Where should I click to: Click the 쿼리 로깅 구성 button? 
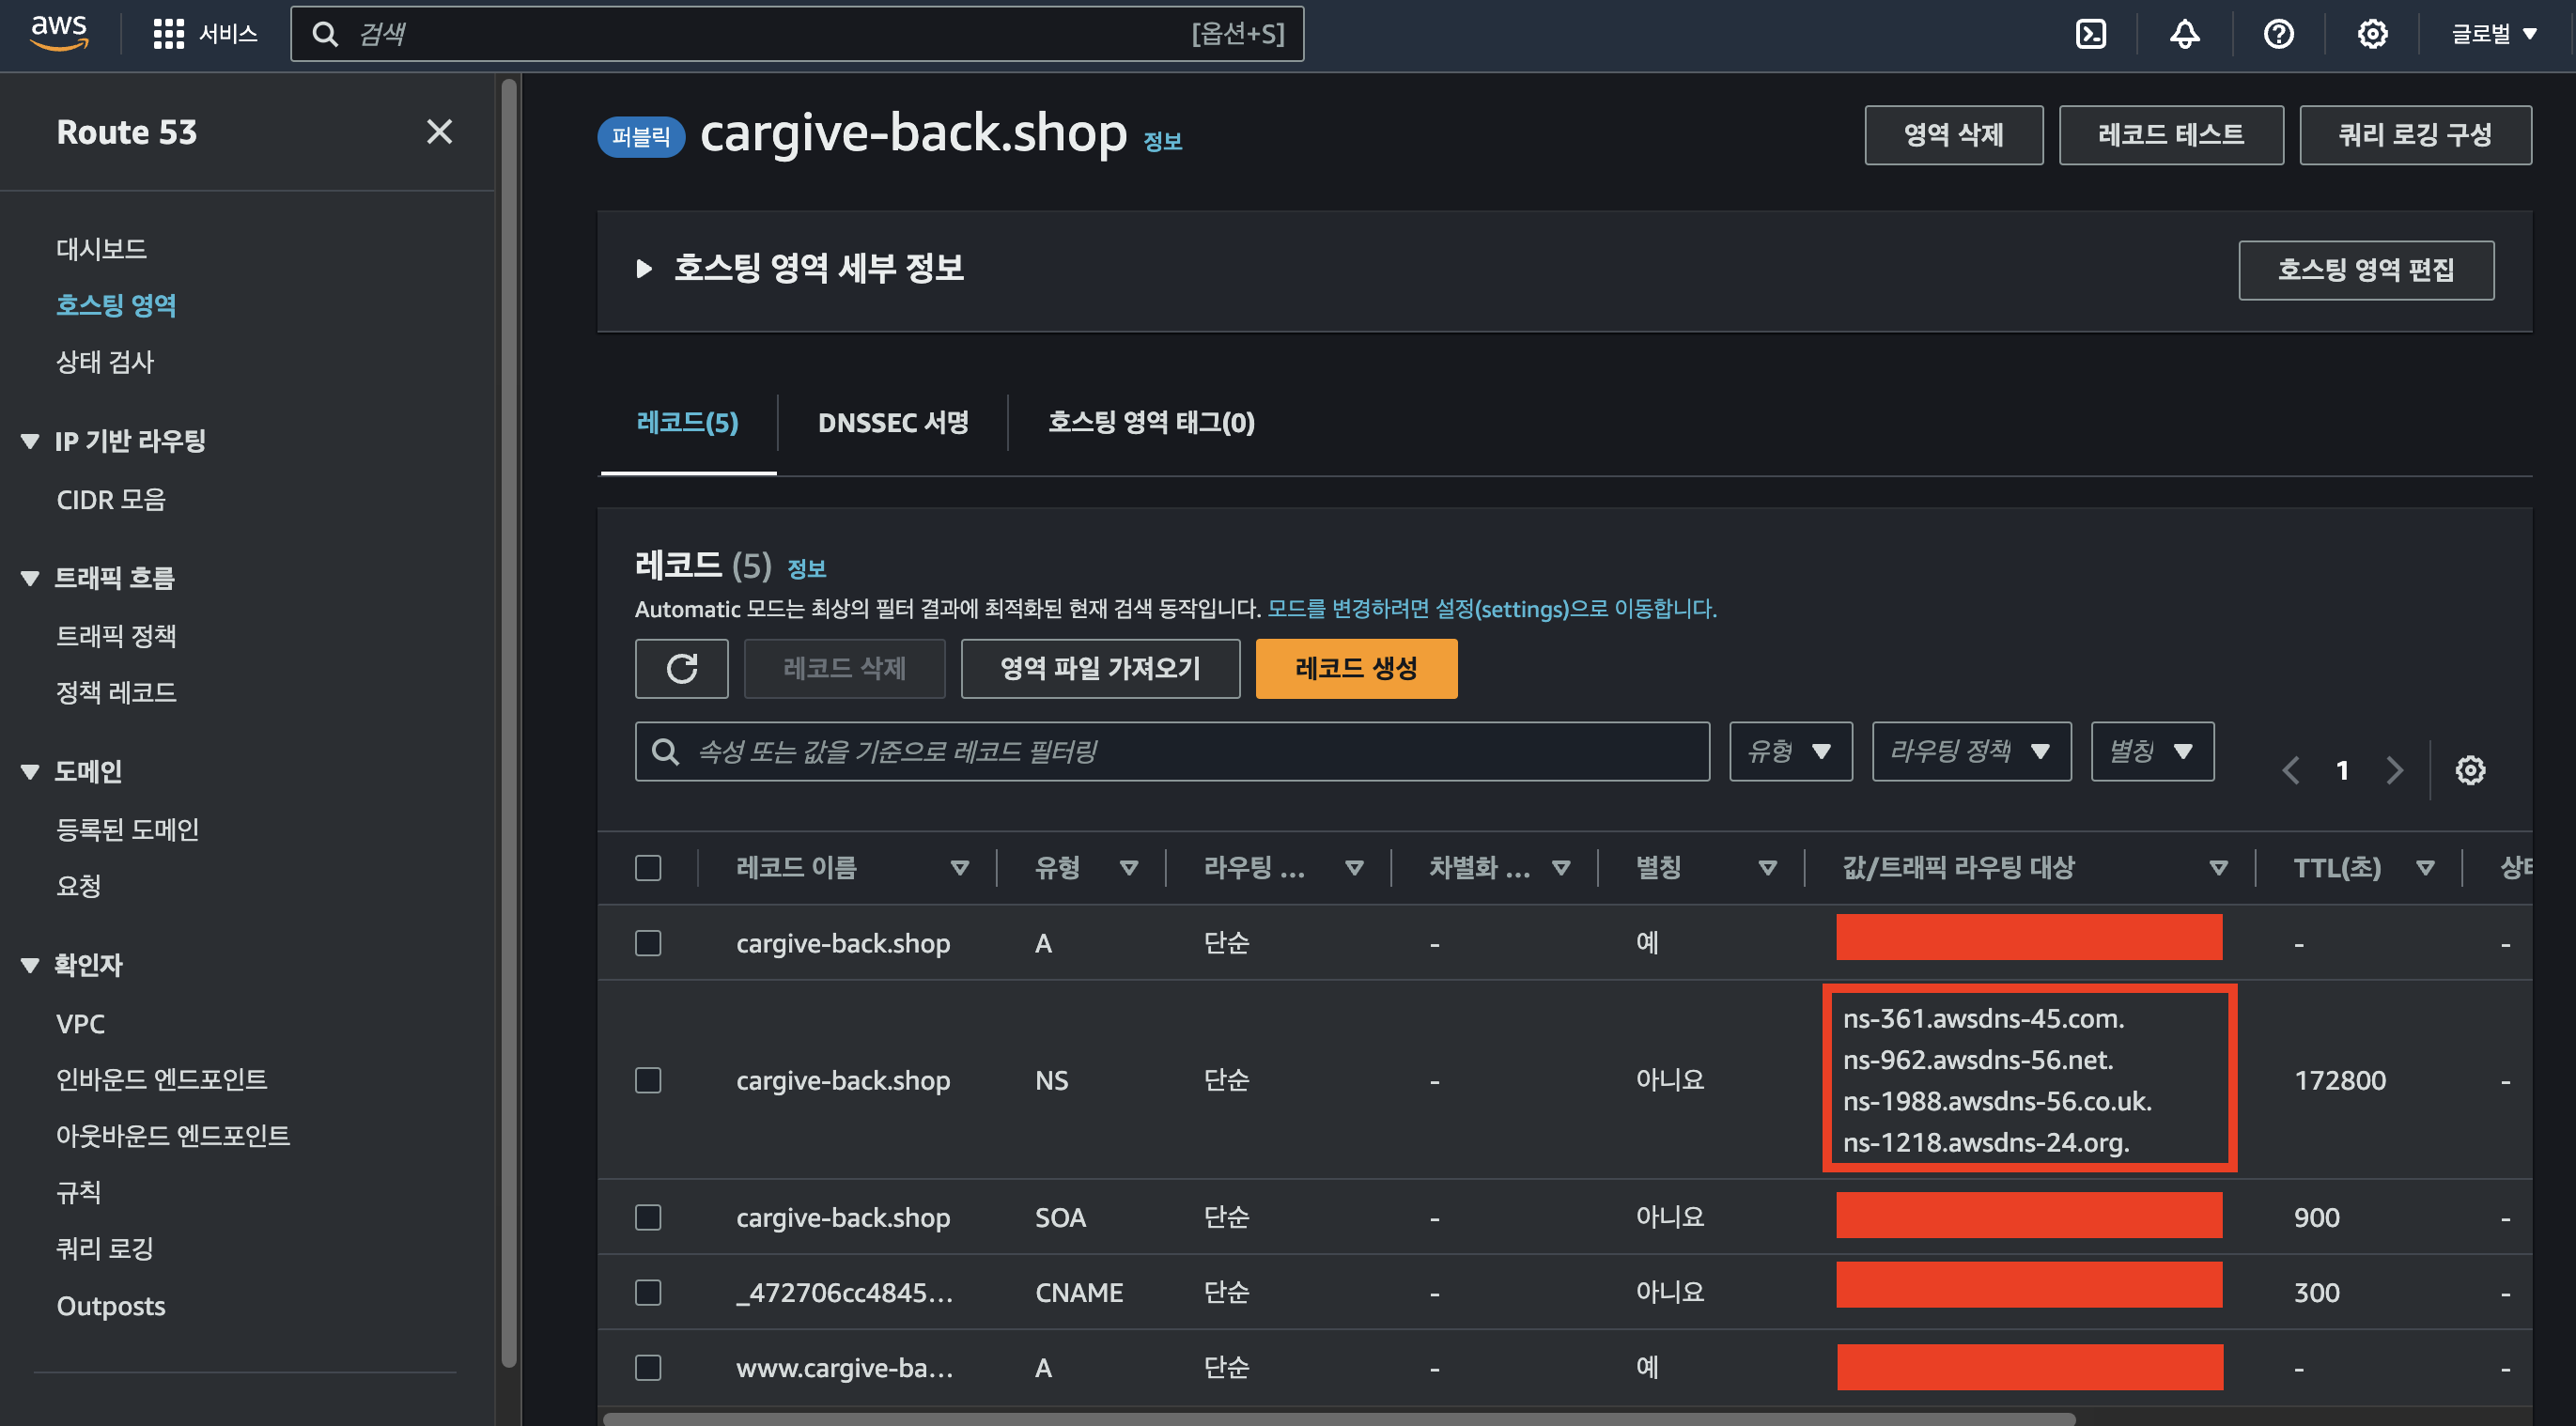coord(2415,134)
